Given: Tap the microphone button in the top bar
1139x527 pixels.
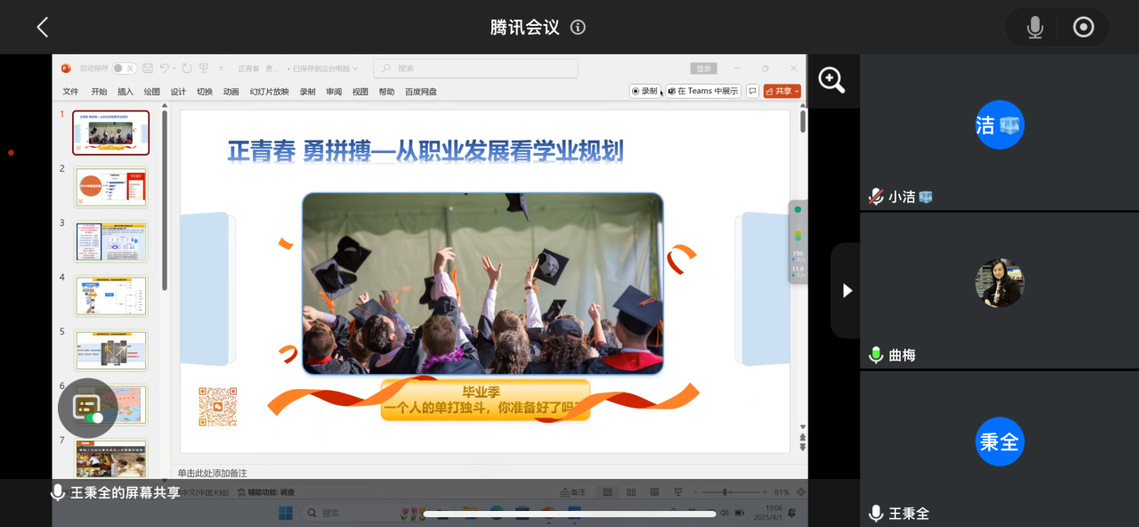Looking at the screenshot, I should [x=1034, y=28].
